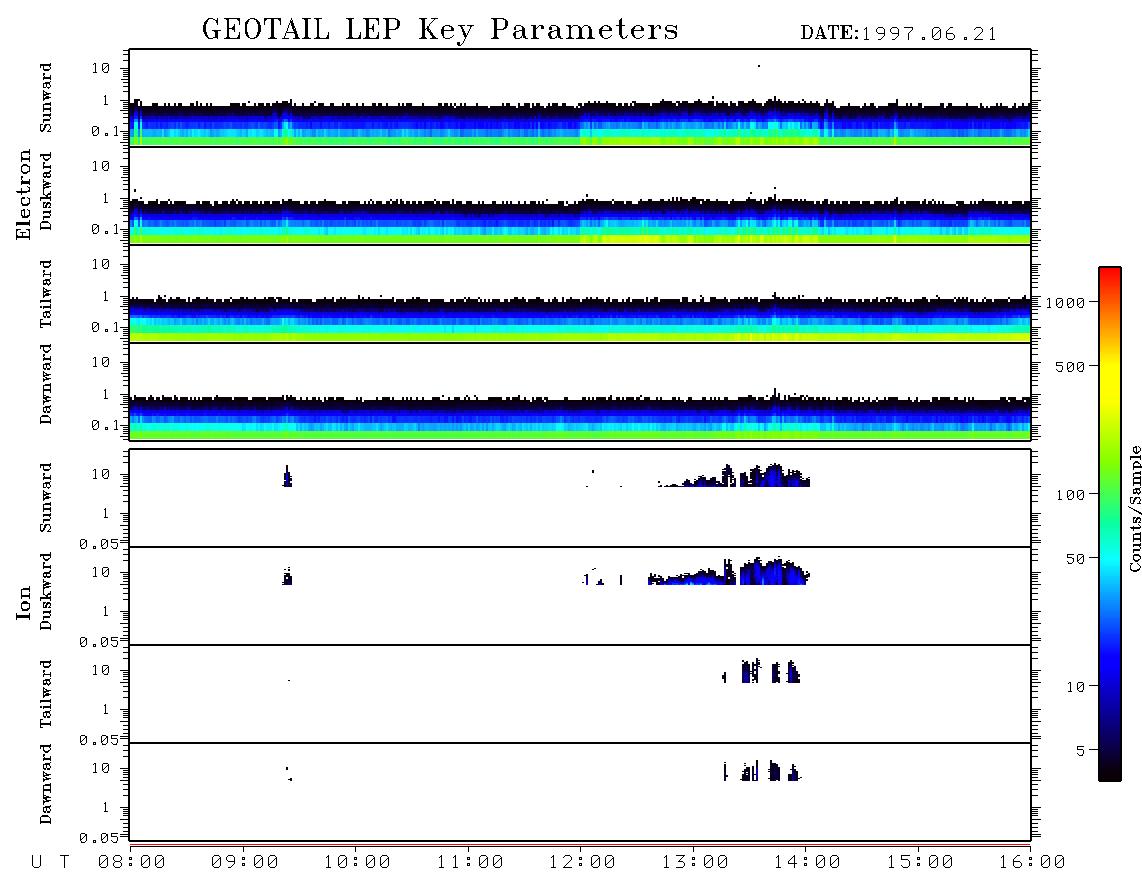Select the Electron "Tailward" panel label
The image size is (1142, 880).
pyautogui.click(x=46, y=294)
